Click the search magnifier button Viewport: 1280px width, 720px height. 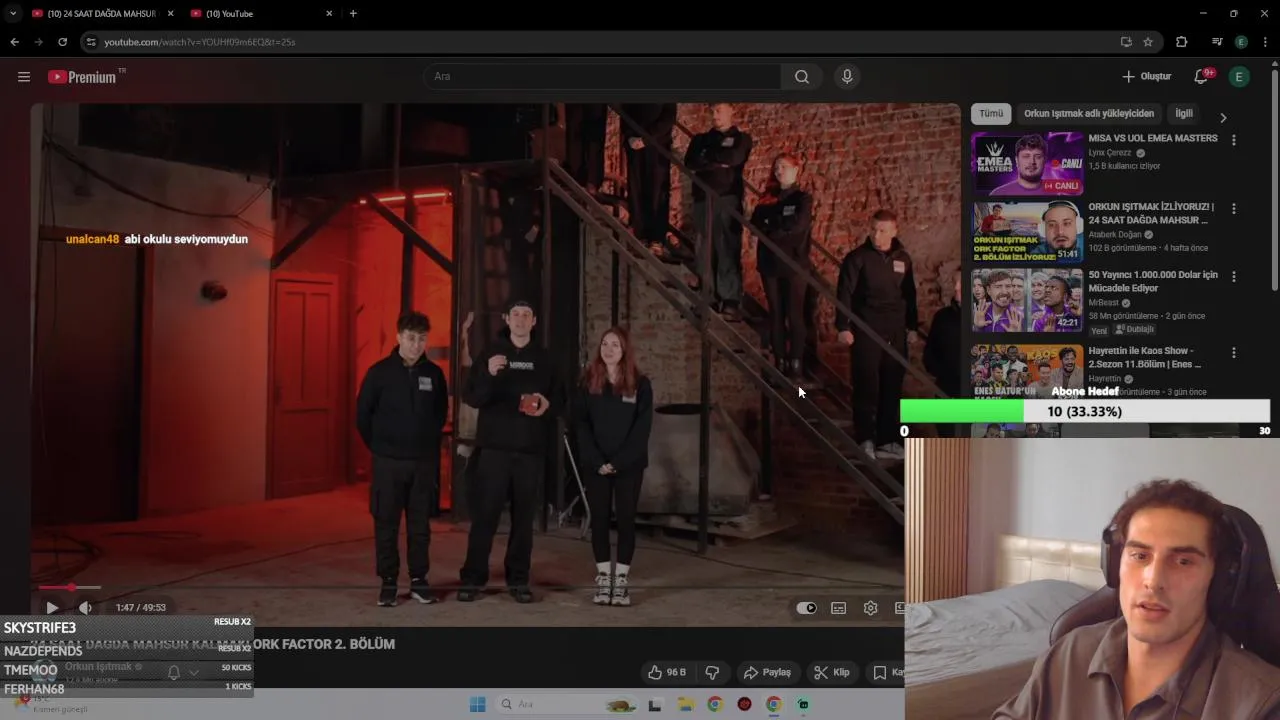coord(801,77)
